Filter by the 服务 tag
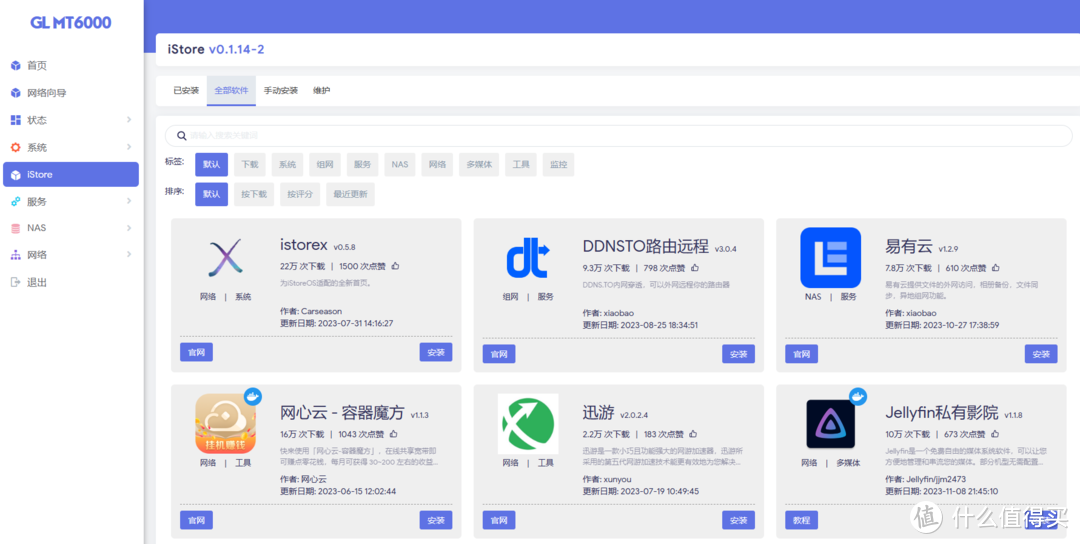Viewport: 1080px width, 544px height. [x=362, y=165]
